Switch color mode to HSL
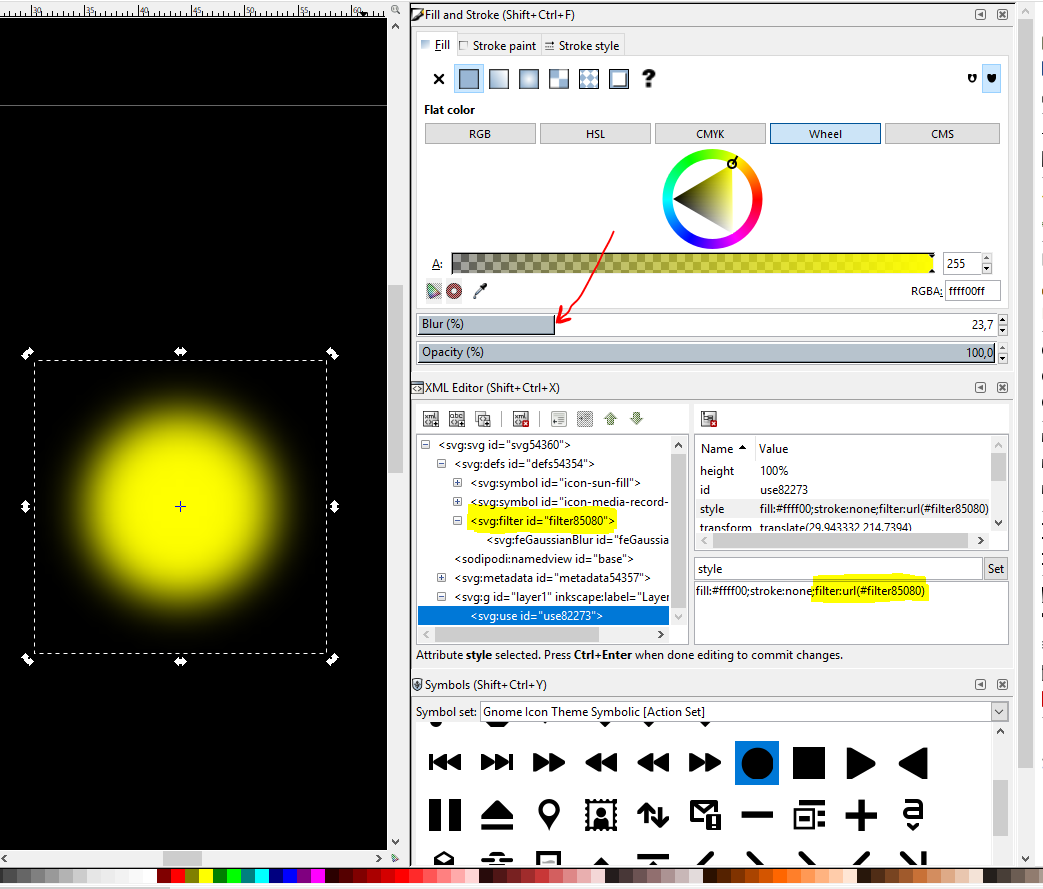This screenshot has height=889, width=1043. [x=595, y=134]
